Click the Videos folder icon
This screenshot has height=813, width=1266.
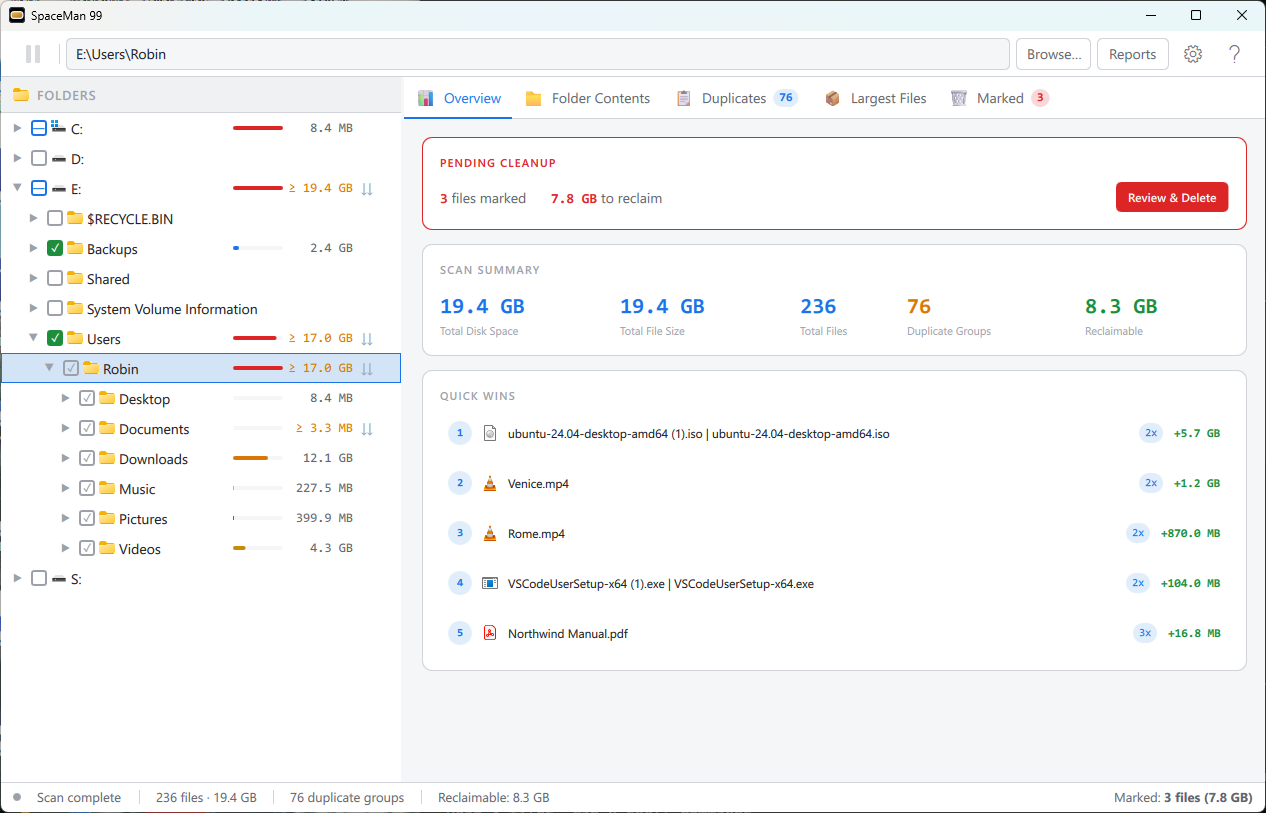point(107,548)
